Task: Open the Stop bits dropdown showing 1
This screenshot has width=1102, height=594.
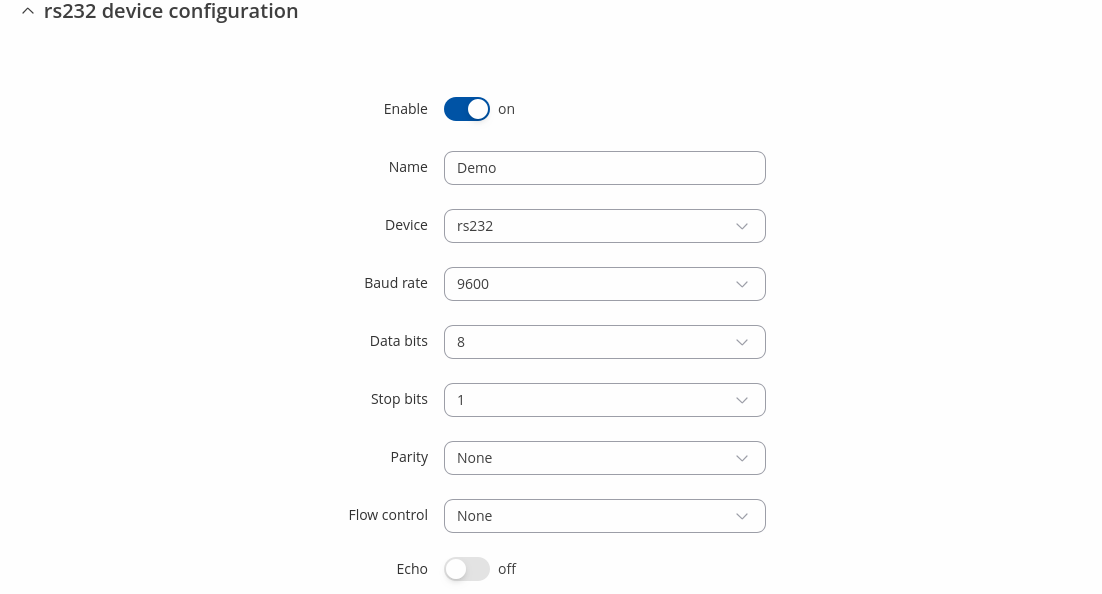Action: point(604,400)
